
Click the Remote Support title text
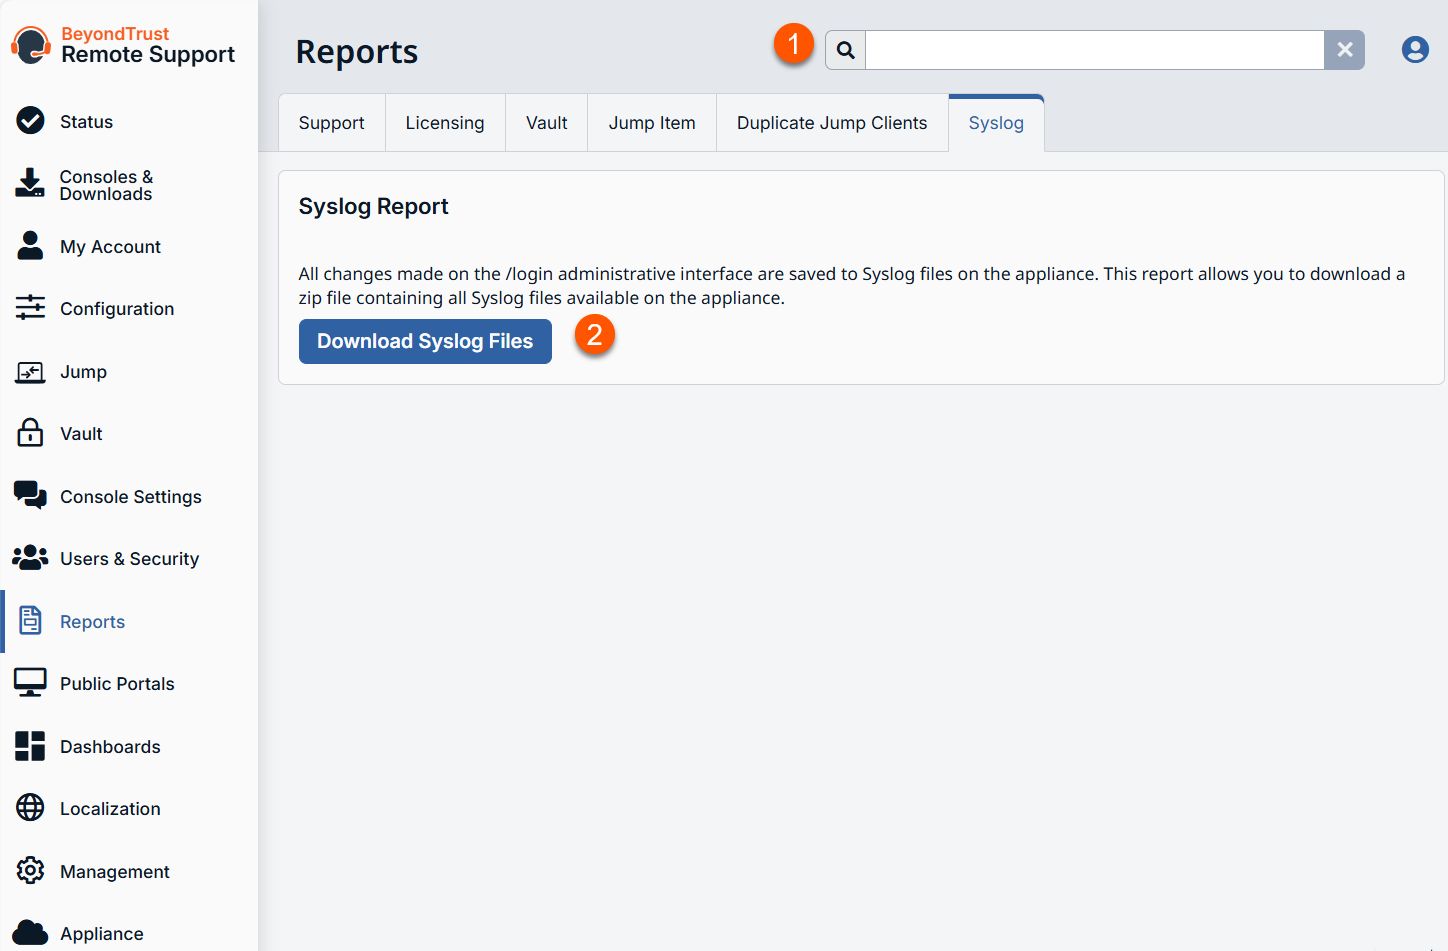148,56
